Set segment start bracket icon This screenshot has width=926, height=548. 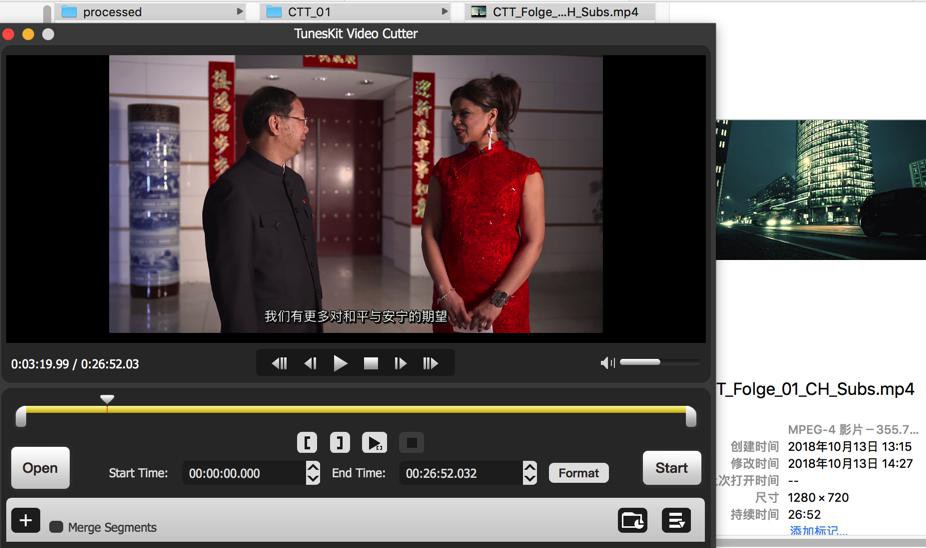pos(307,442)
